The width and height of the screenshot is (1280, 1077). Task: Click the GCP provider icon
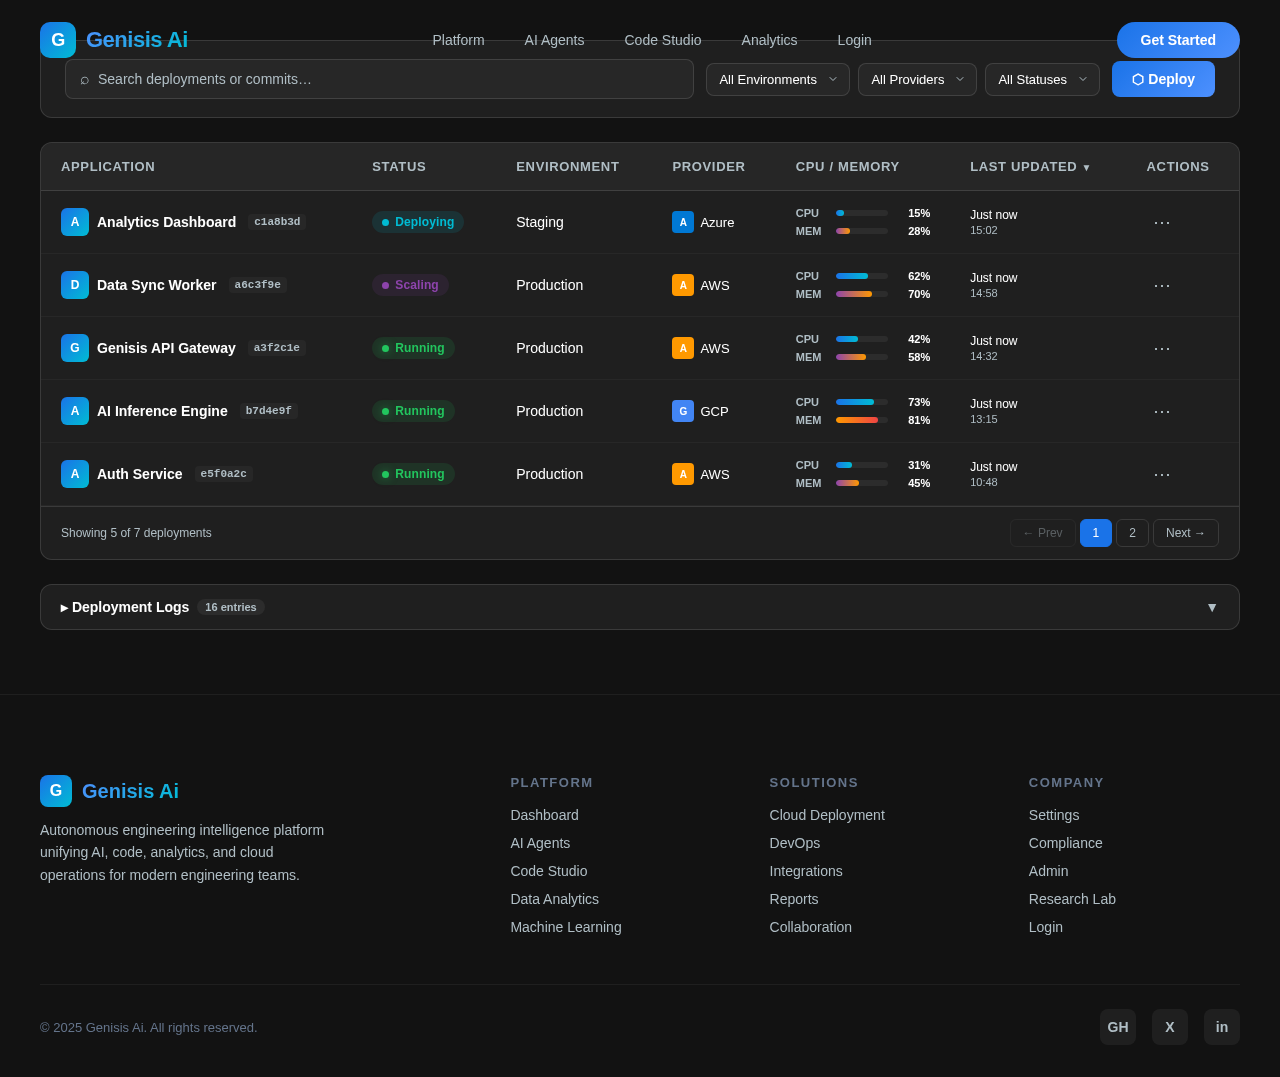pyautogui.click(x=683, y=411)
